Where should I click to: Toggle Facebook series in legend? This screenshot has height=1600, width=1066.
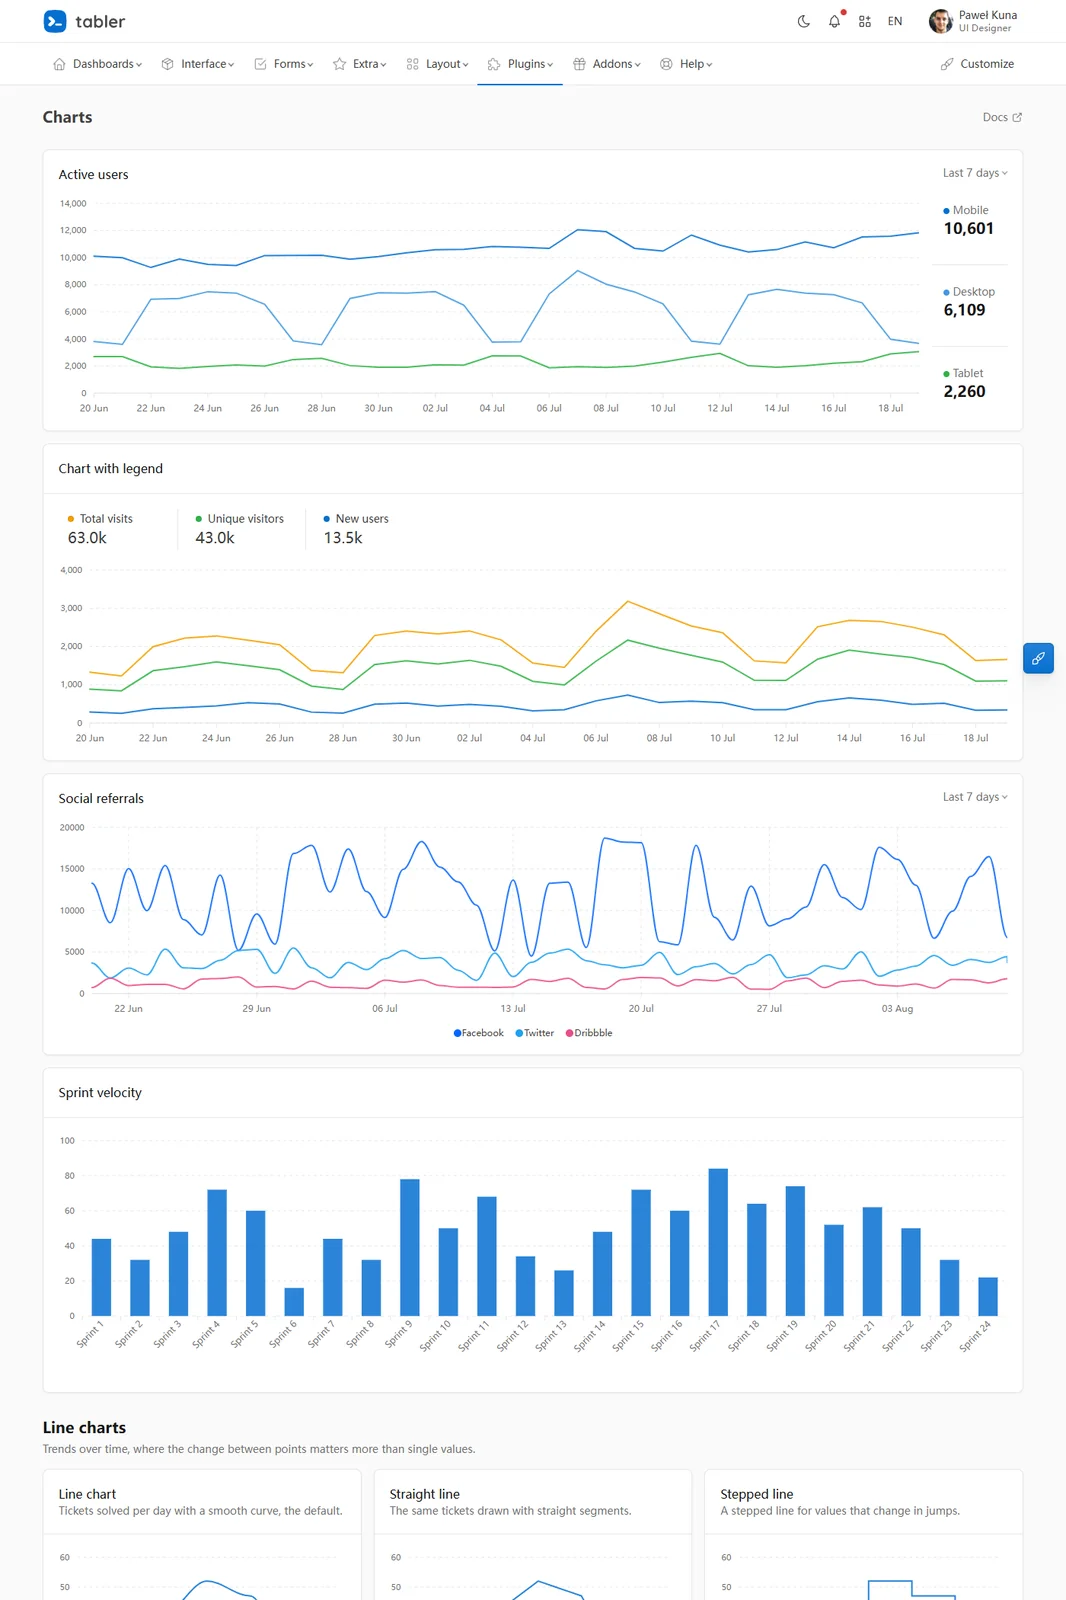pos(479,1033)
